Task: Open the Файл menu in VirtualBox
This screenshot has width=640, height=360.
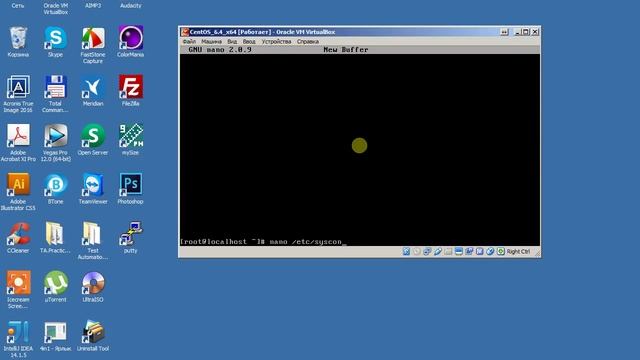Action: click(189, 42)
